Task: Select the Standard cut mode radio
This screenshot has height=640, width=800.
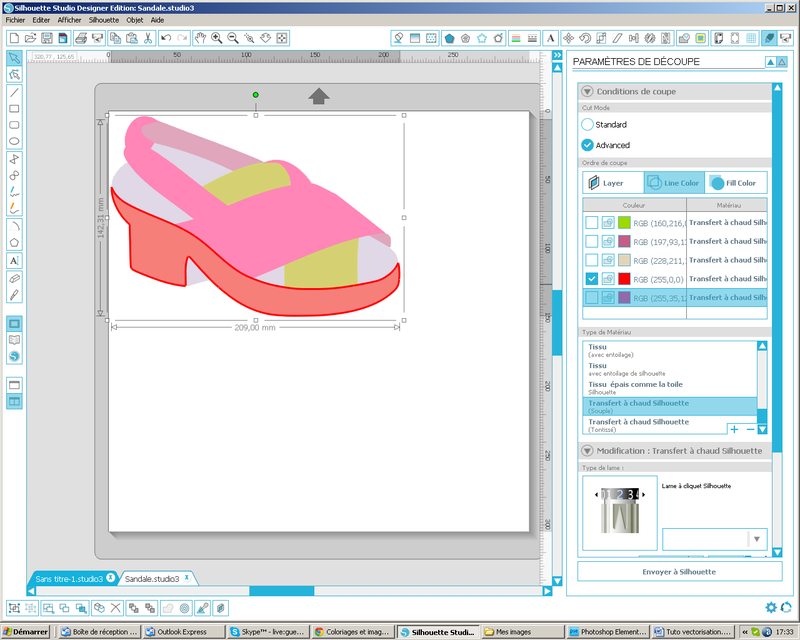Action: (588, 125)
